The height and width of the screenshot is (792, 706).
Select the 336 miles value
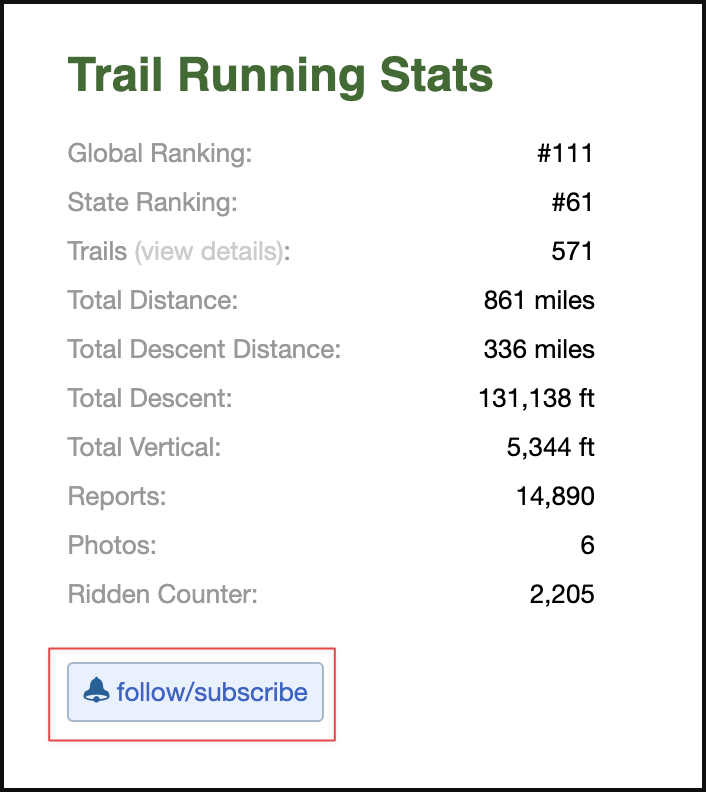pyautogui.click(x=539, y=349)
